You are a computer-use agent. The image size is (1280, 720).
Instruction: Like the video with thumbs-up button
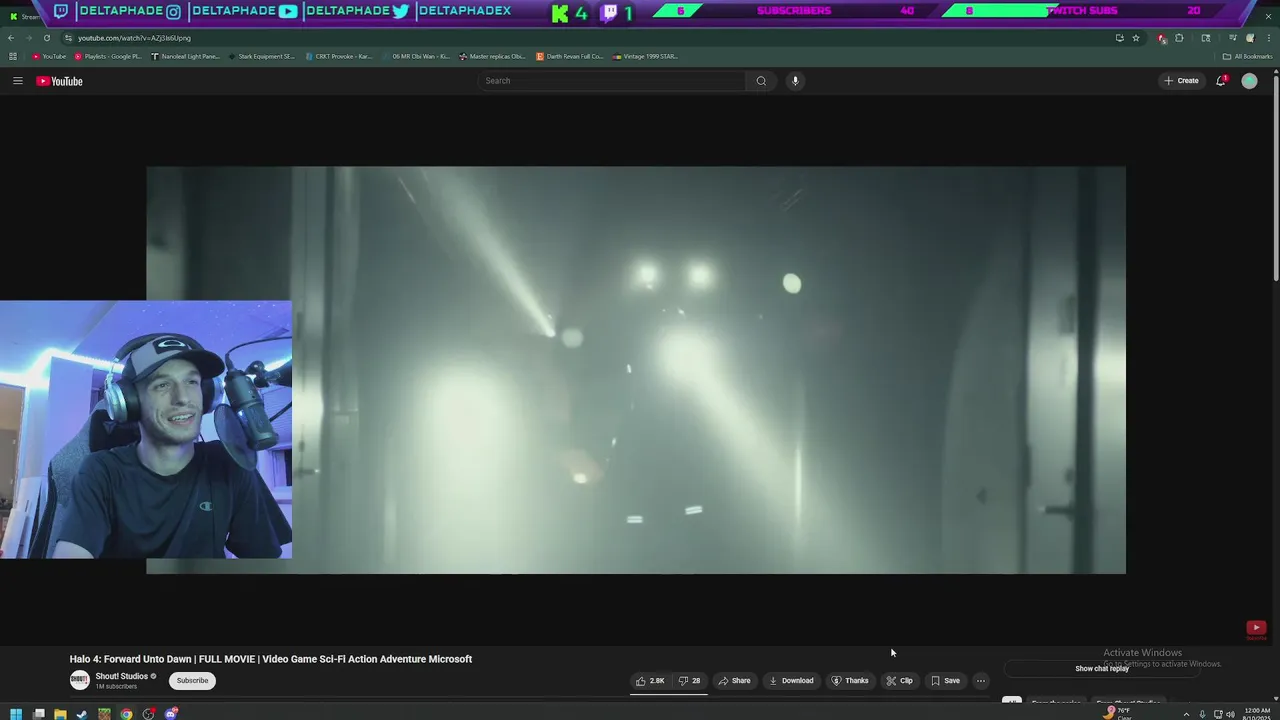(x=649, y=681)
